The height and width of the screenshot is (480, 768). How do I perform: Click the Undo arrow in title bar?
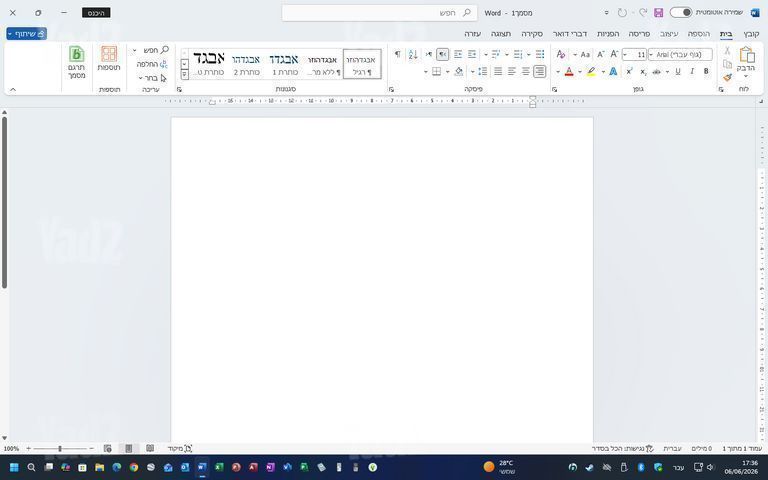[x=643, y=13]
